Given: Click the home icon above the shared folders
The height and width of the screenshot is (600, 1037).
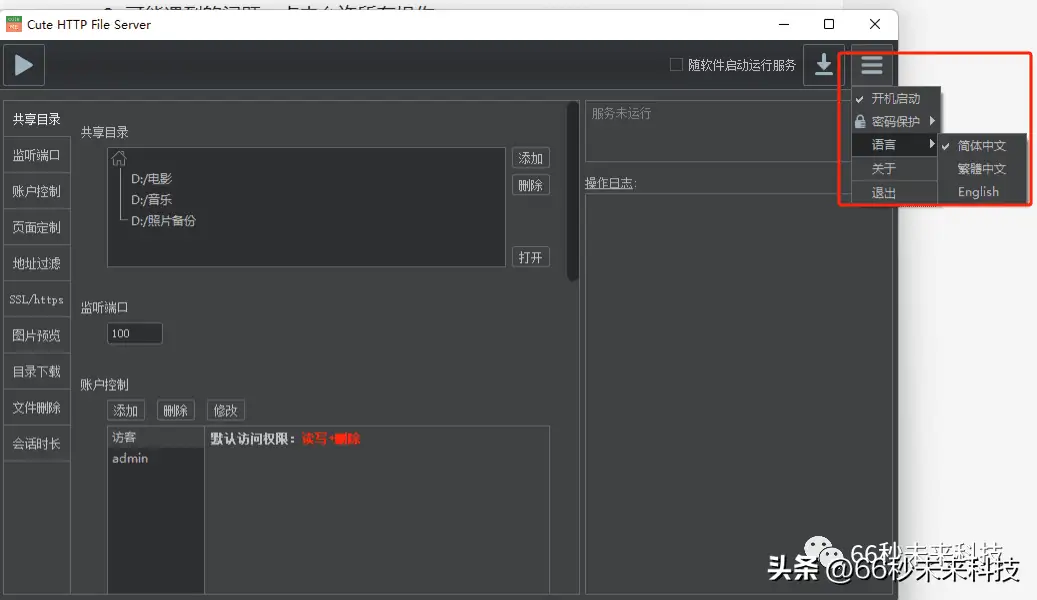Looking at the screenshot, I should click(119, 157).
